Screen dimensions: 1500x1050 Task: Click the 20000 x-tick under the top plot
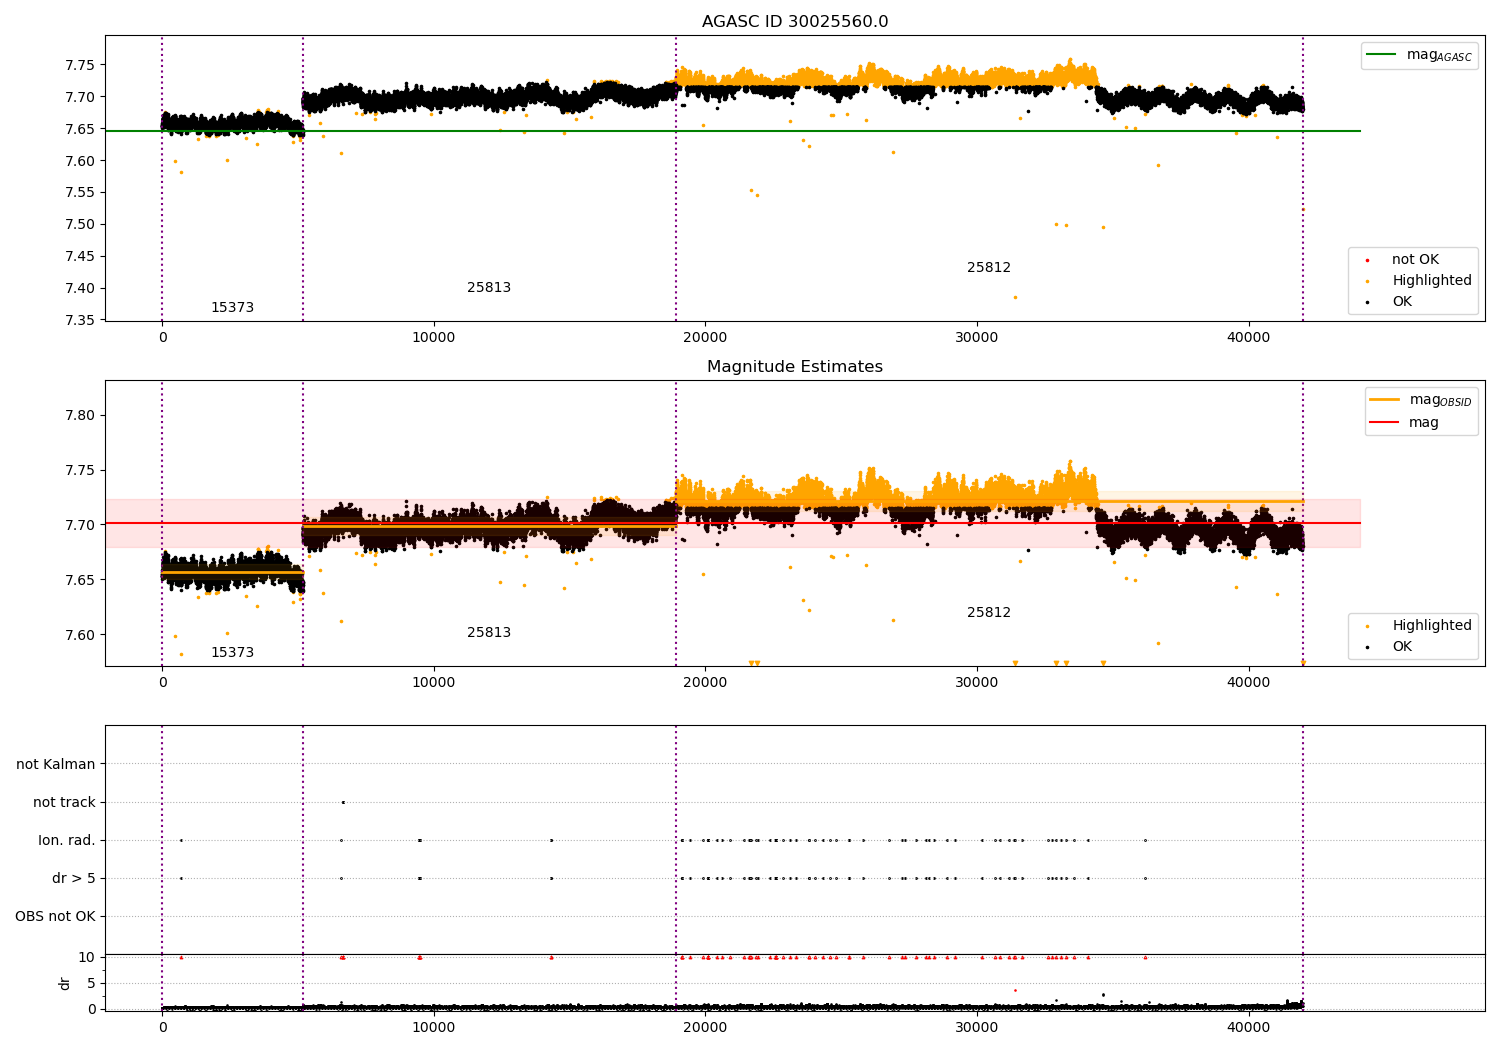[705, 338]
